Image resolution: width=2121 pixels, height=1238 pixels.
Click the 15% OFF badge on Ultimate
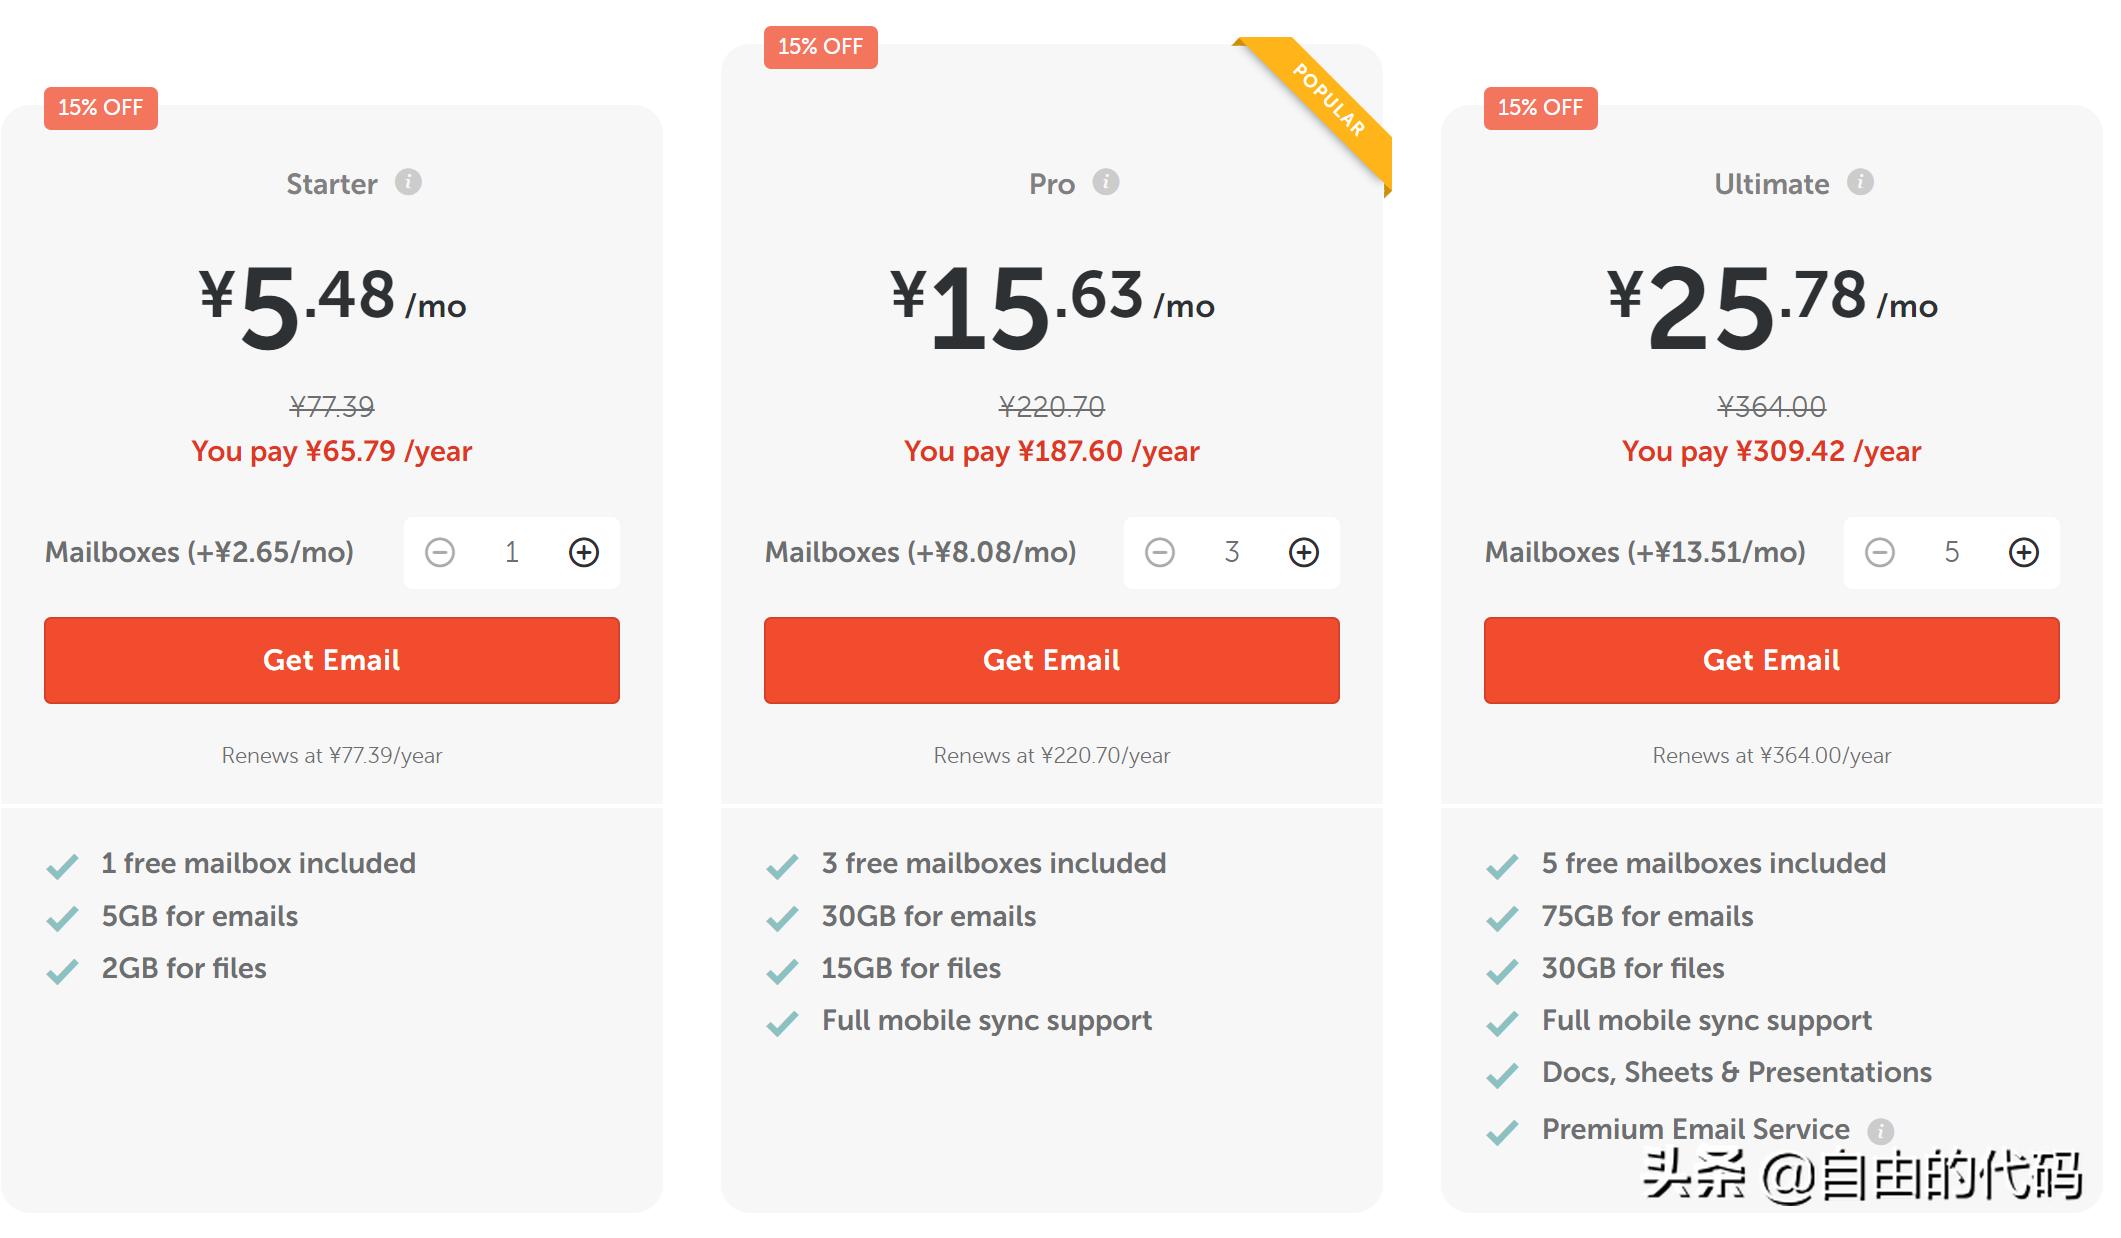(1540, 108)
